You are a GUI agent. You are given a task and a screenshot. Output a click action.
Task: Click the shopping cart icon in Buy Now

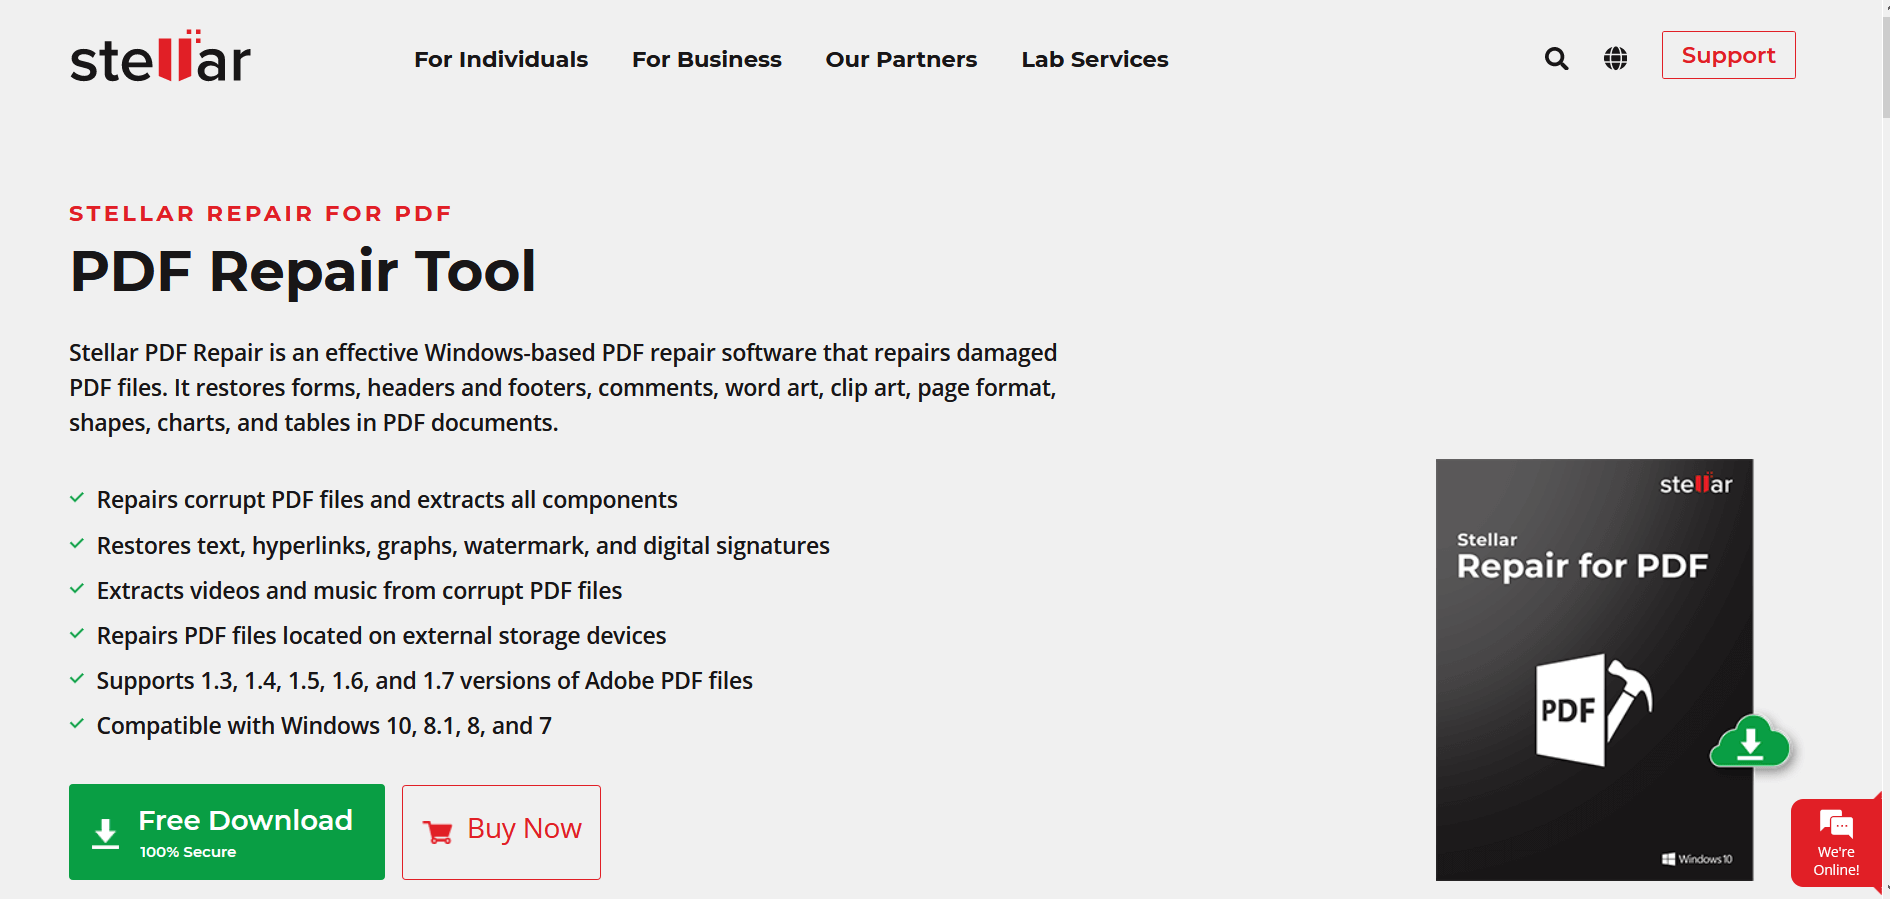tap(437, 830)
